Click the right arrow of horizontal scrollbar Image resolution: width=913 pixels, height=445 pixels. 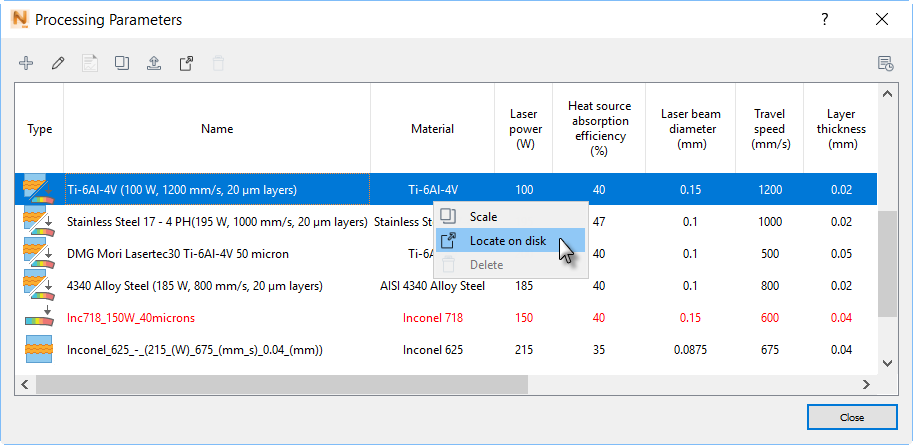(867, 385)
